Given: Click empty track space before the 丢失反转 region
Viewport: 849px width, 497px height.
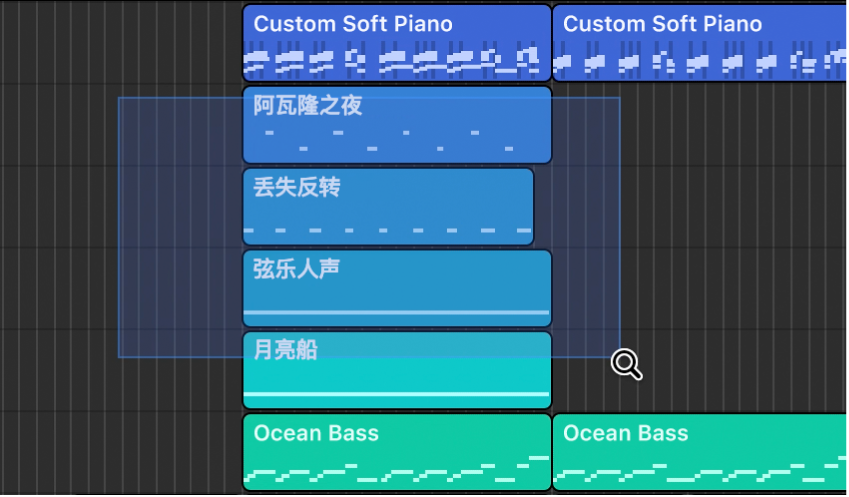Looking at the screenshot, I should click(120, 207).
